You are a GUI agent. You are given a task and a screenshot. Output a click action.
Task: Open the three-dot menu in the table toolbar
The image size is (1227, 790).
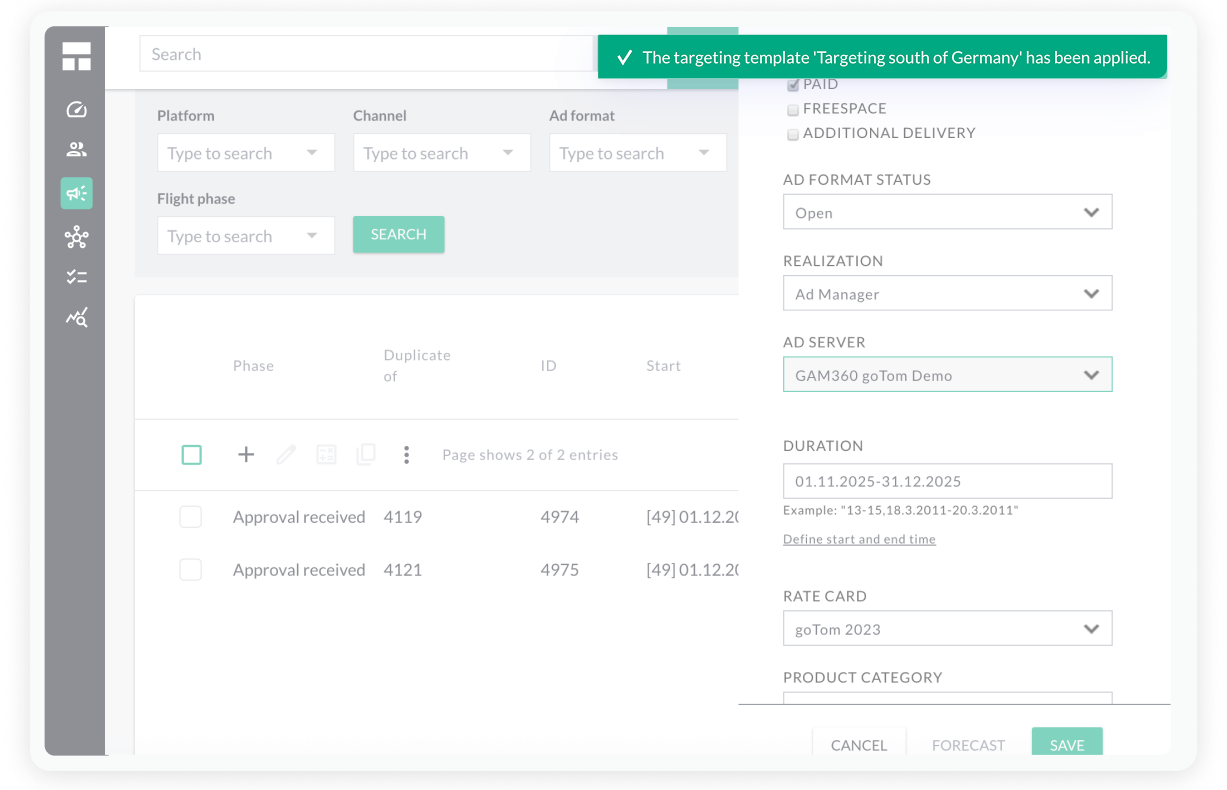point(406,454)
